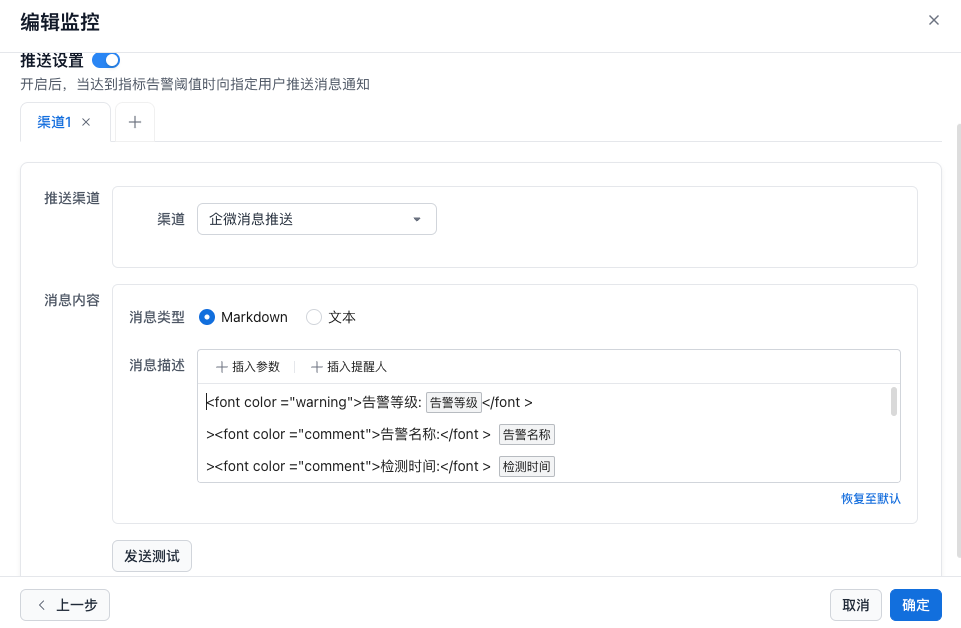Viewport: 961px width, 628px height.
Task: Click the 告警名称 parameter tag
Action: 527,435
